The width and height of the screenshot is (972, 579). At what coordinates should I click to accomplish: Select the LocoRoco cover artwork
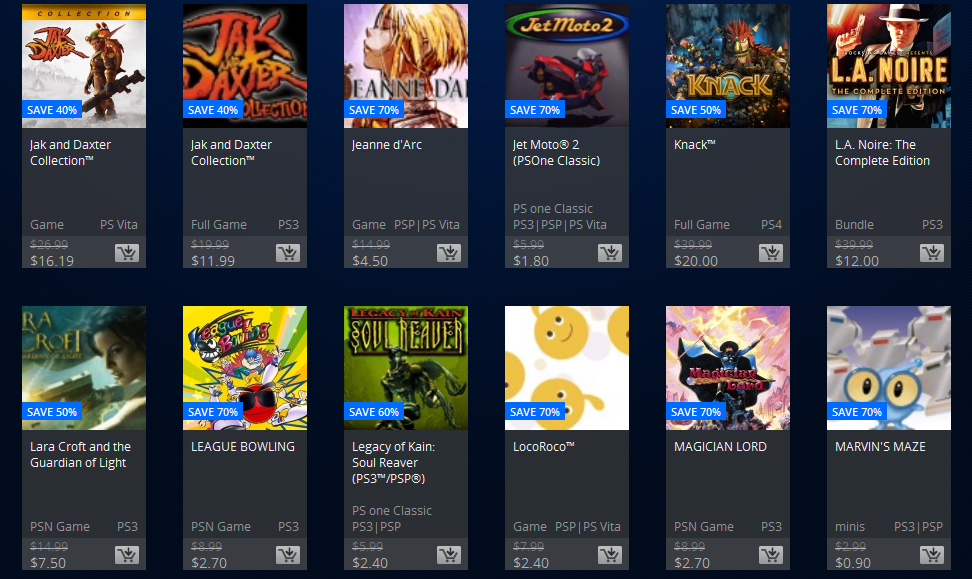(567, 368)
